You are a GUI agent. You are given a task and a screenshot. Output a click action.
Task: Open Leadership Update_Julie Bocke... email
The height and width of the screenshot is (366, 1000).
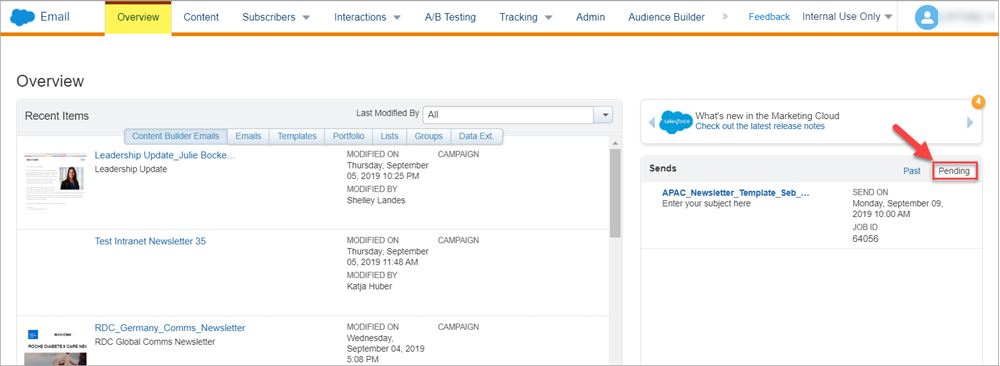coord(165,155)
